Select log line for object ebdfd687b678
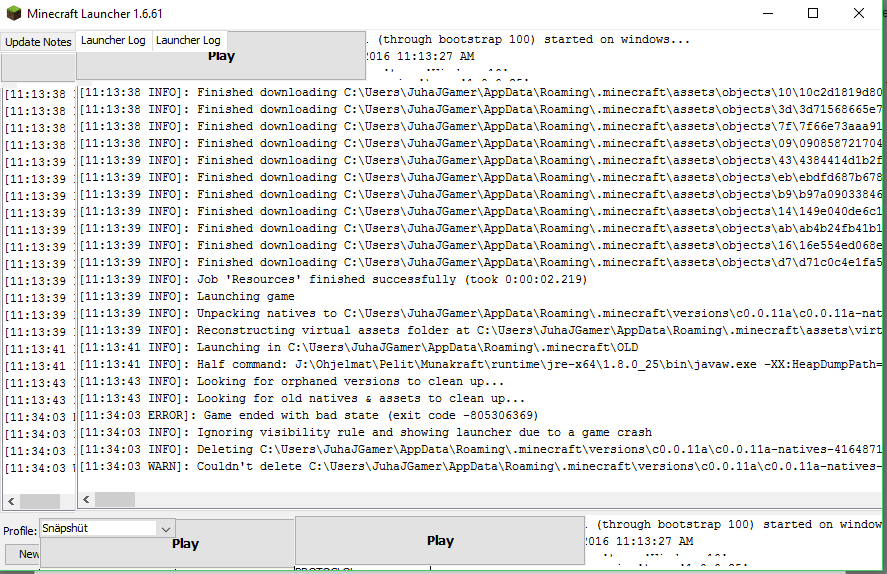887x574 pixels. coord(480,177)
